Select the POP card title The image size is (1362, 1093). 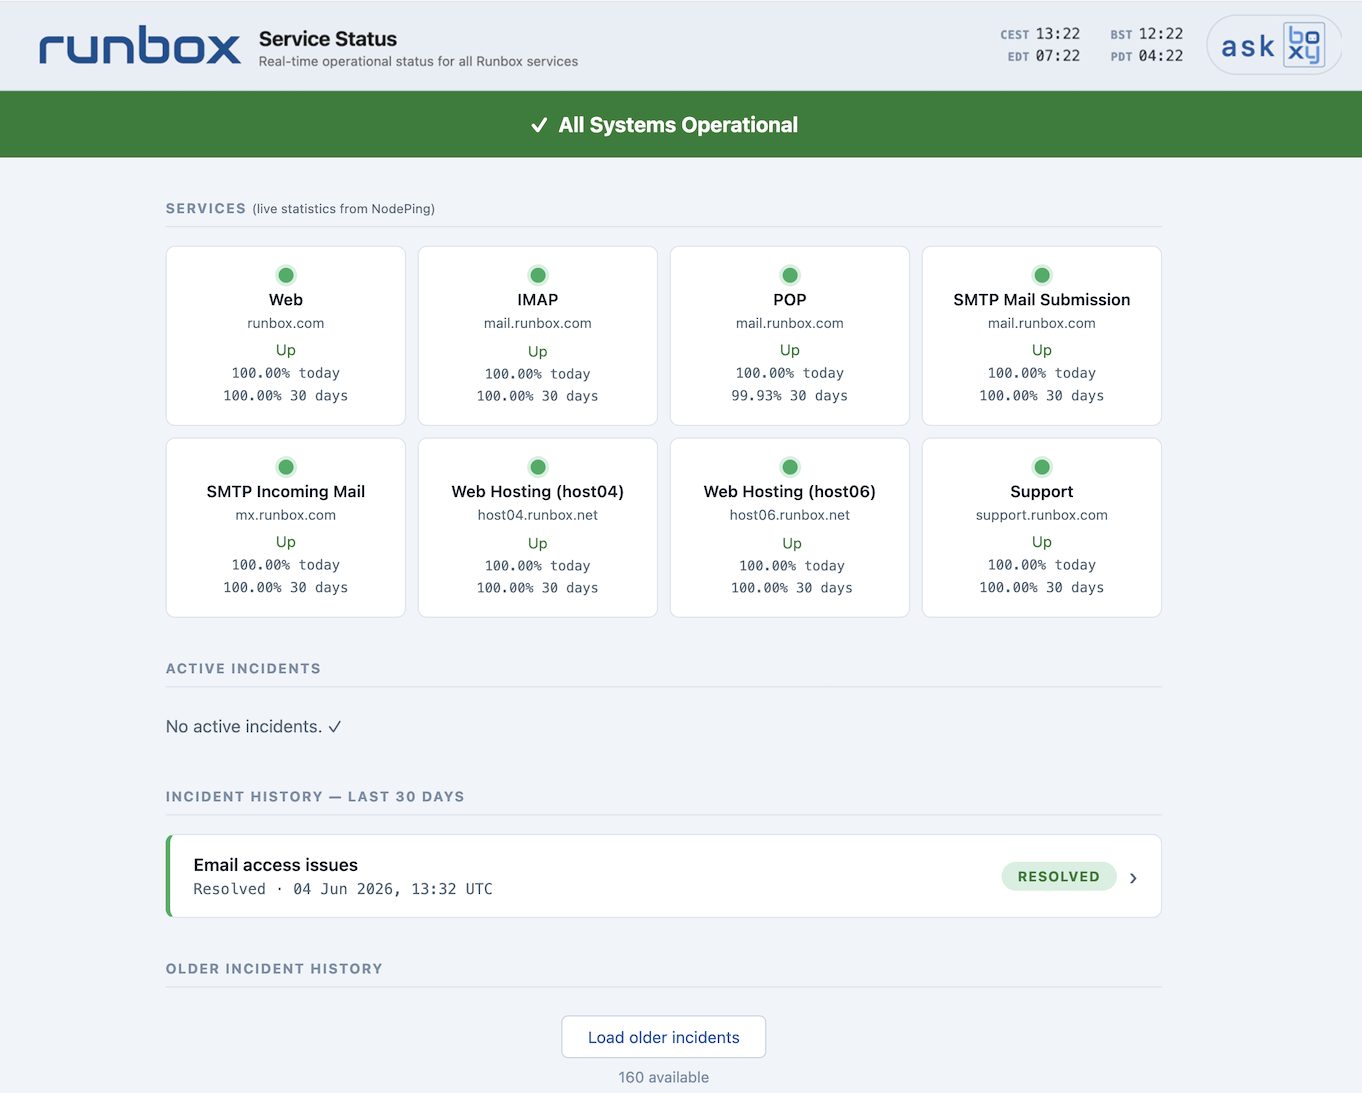tap(790, 300)
